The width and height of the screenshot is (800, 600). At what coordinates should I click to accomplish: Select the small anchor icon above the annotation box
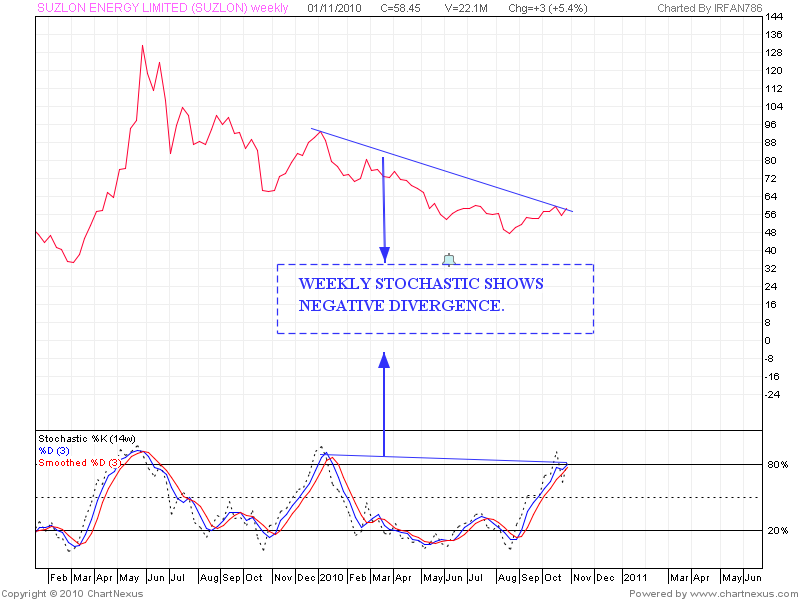point(450,259)
